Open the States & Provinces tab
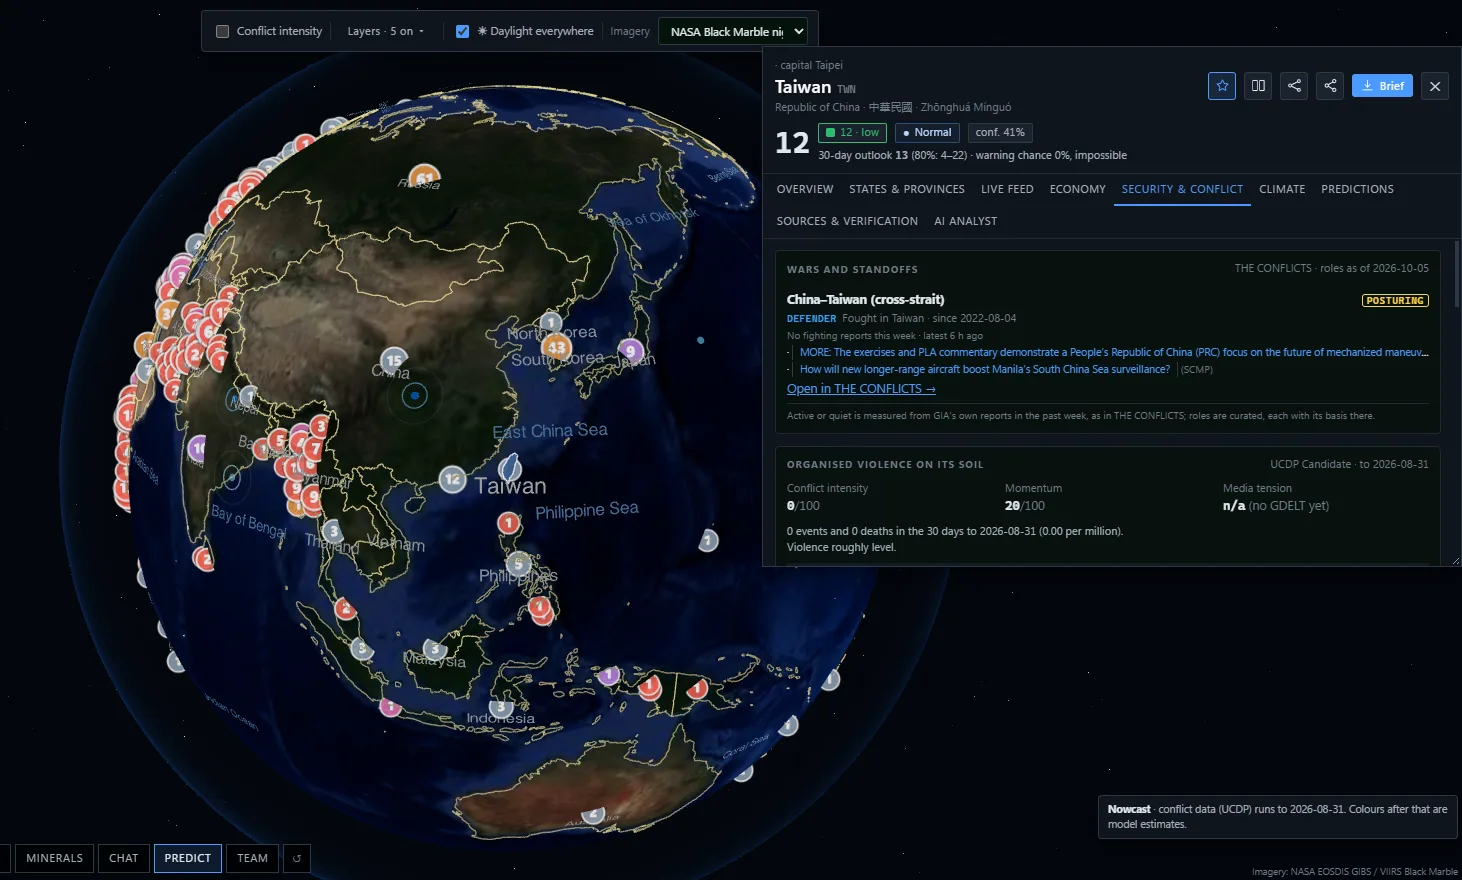1462x880 pixels. tap(907, 189)
